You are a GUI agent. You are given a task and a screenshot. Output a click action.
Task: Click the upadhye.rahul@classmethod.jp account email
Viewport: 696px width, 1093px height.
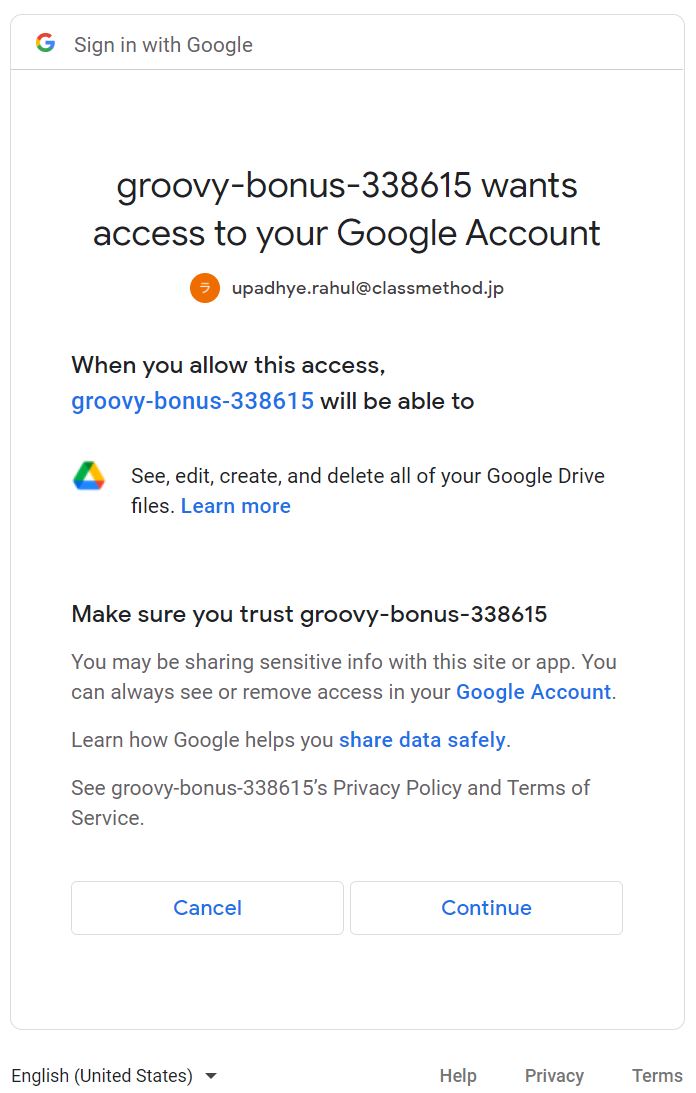[368, 288]
